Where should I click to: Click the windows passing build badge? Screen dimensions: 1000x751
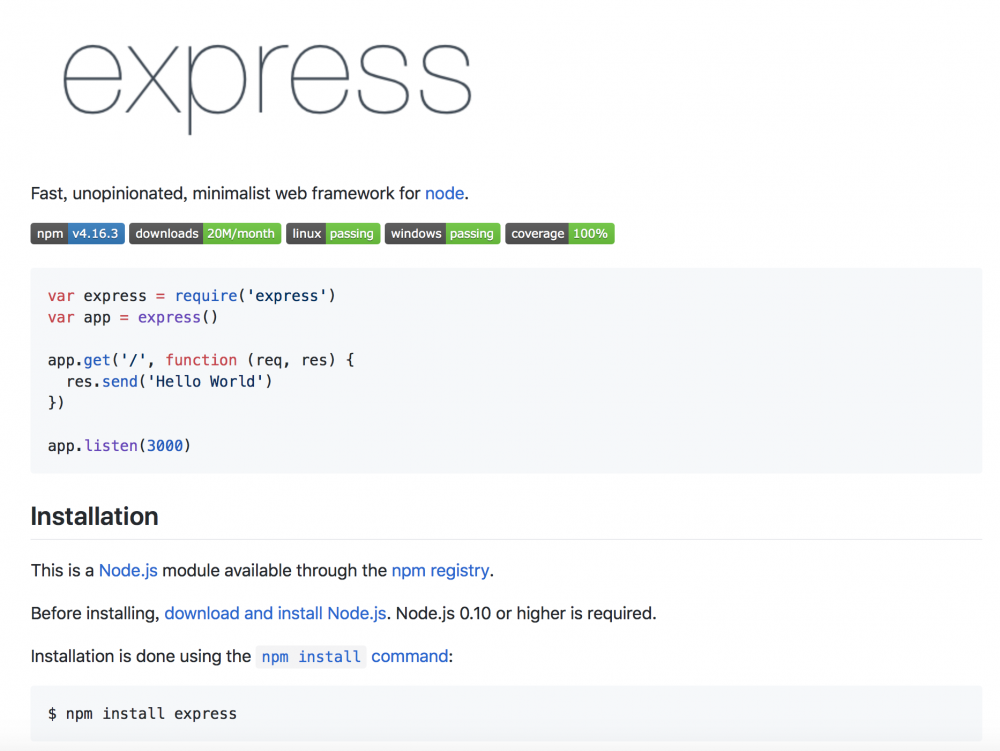click(x=442, y=234)
